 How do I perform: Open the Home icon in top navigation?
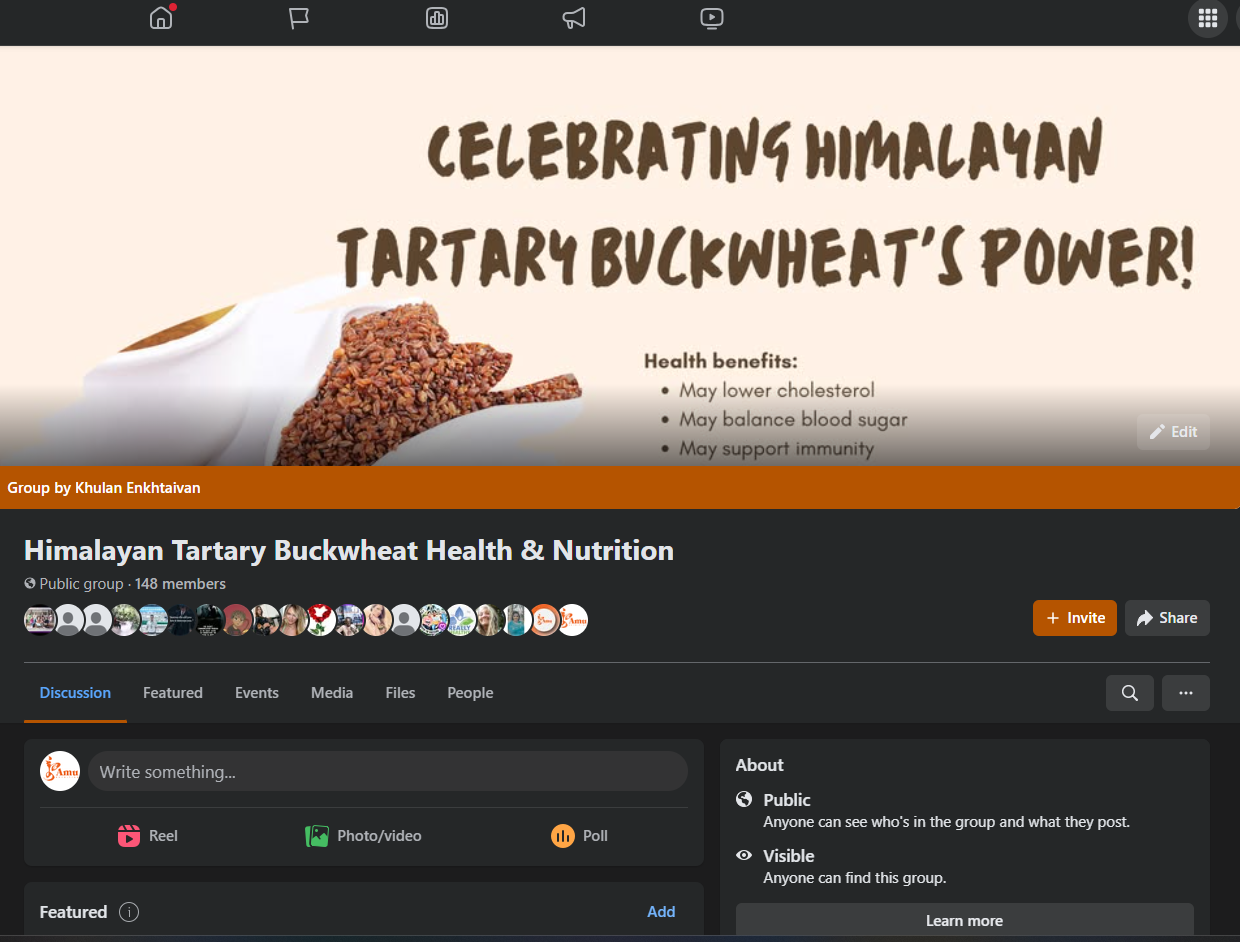(161, 18)
